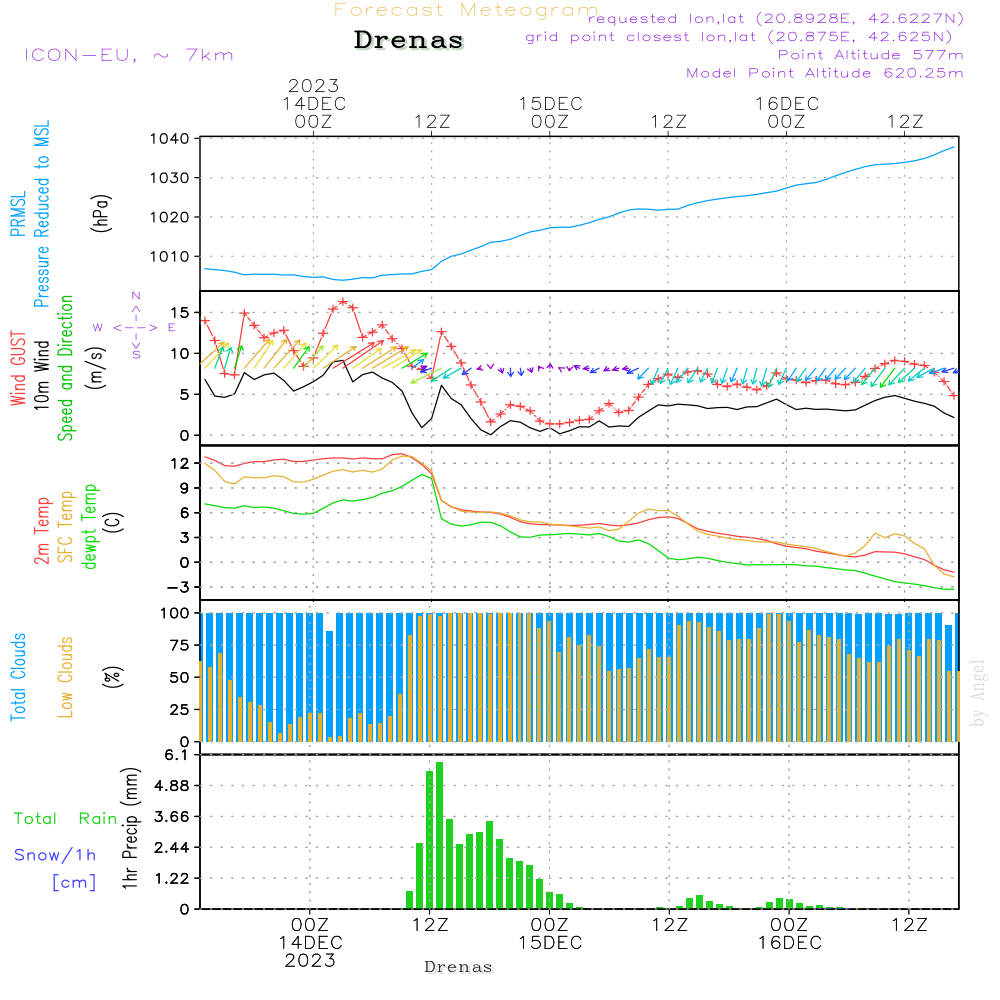Click the '(%)' cloud unit label
Image resolution: width=1000 pixels, height=1000 pixels.
point(112,677)
